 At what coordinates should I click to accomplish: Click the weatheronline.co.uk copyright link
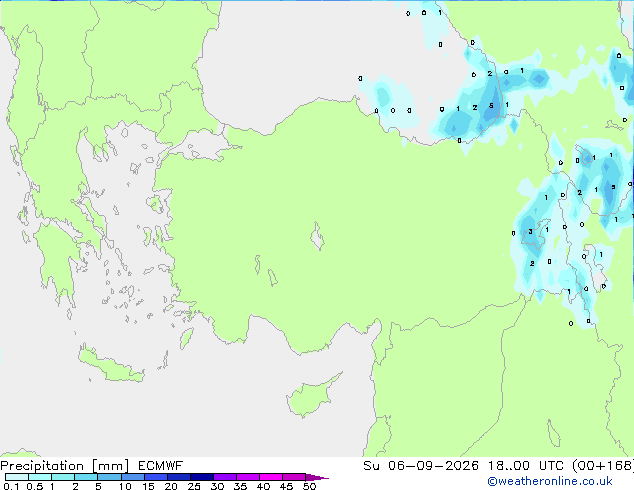550,481
